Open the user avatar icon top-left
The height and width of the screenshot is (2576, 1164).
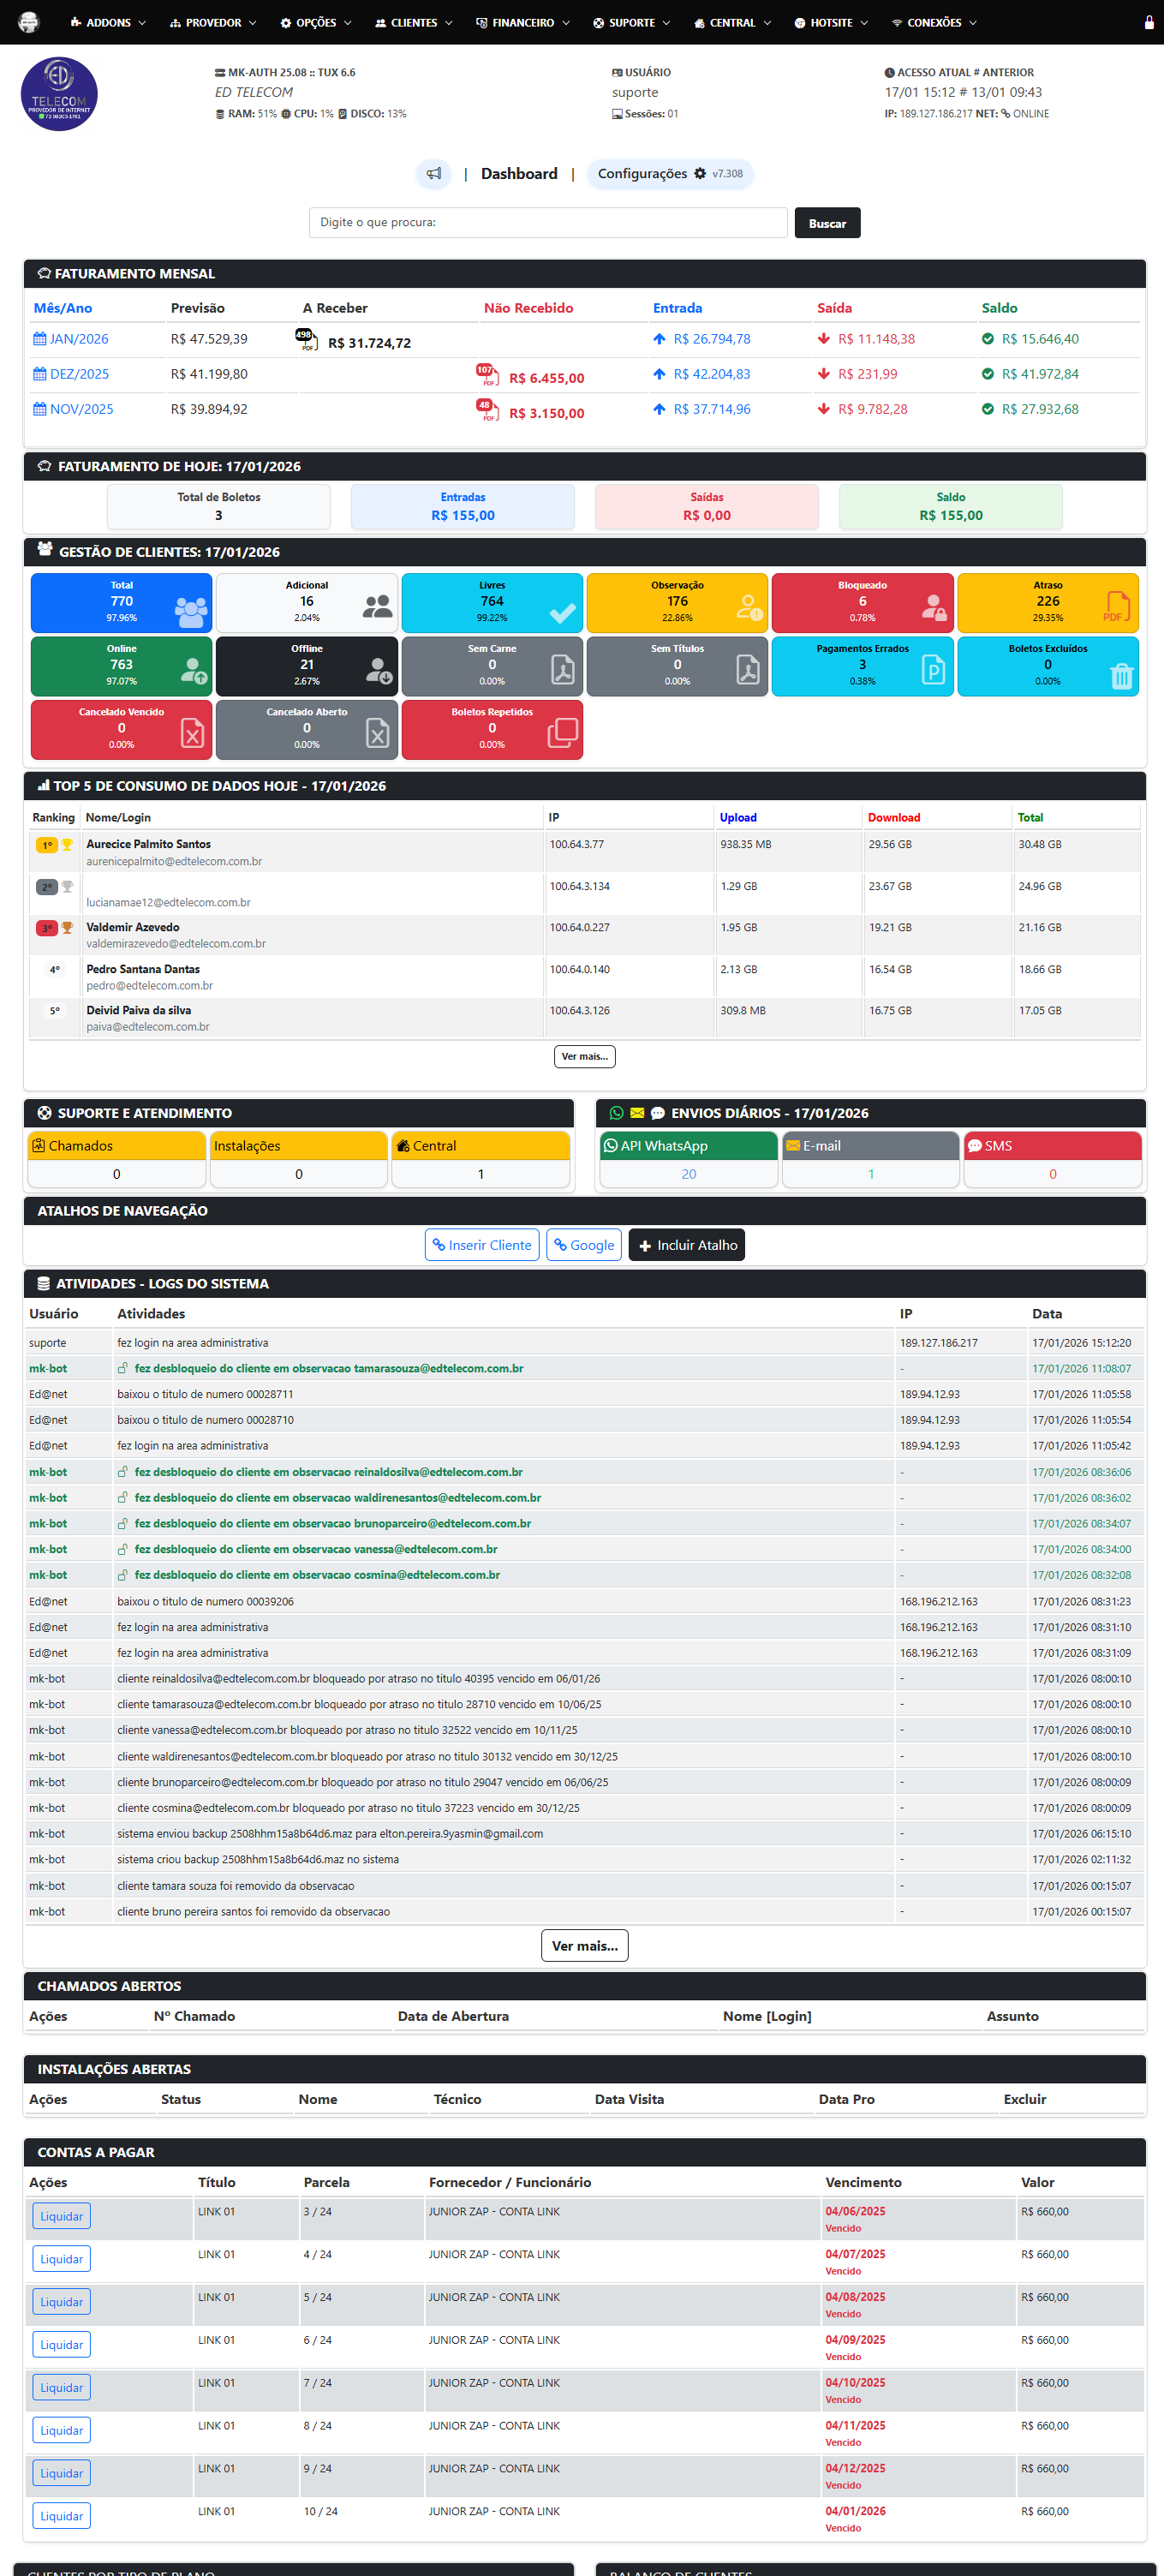(x=29, y=22)
